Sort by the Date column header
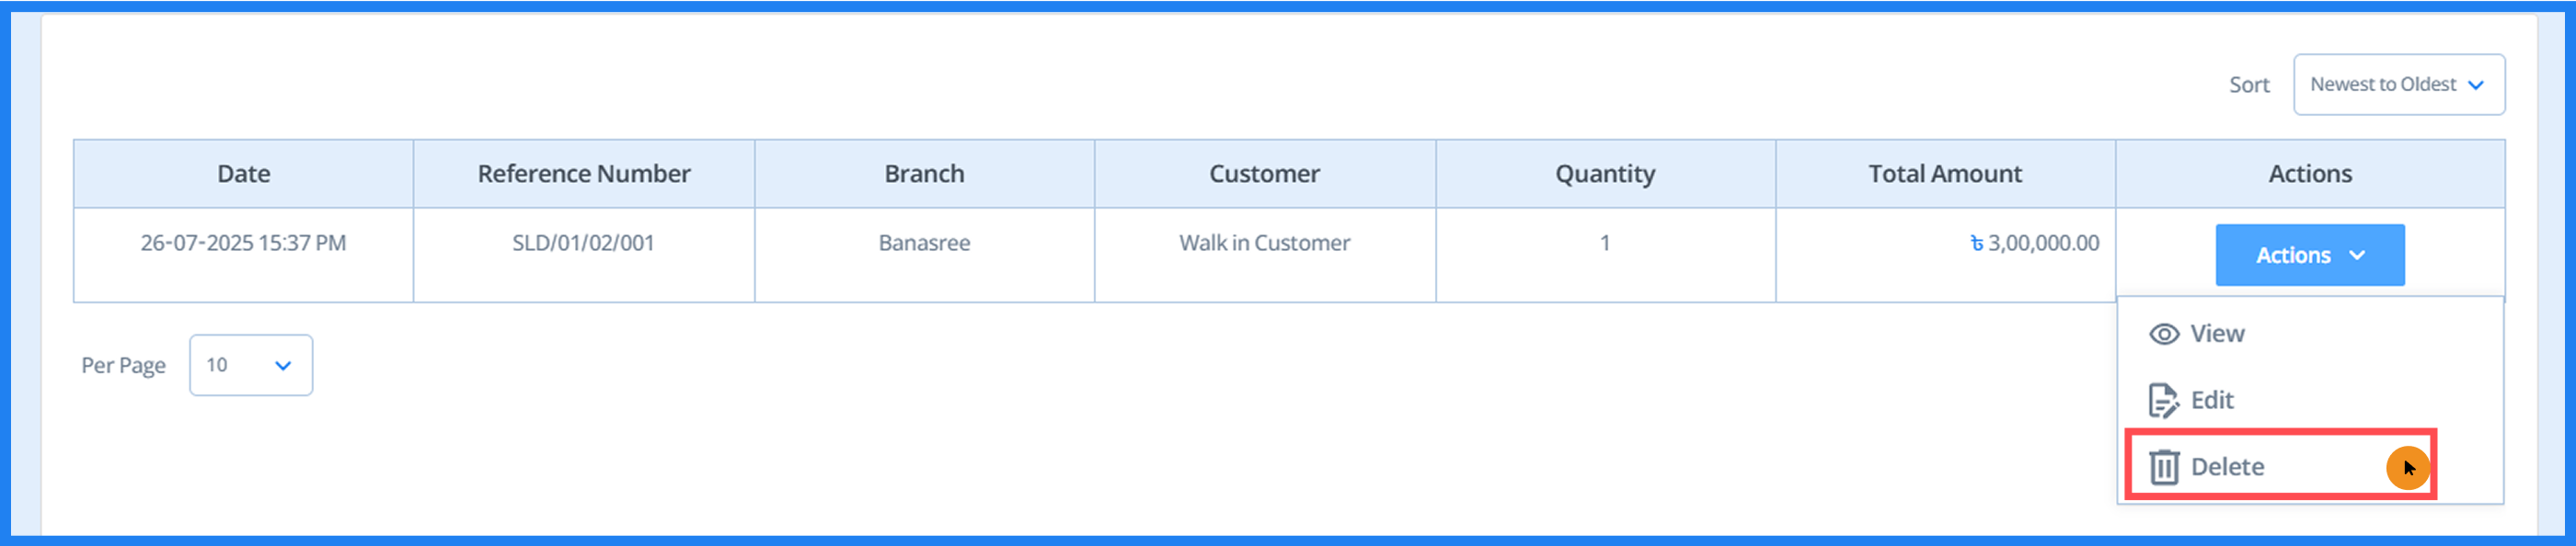 pyautogui.click(x=243, y=173)
